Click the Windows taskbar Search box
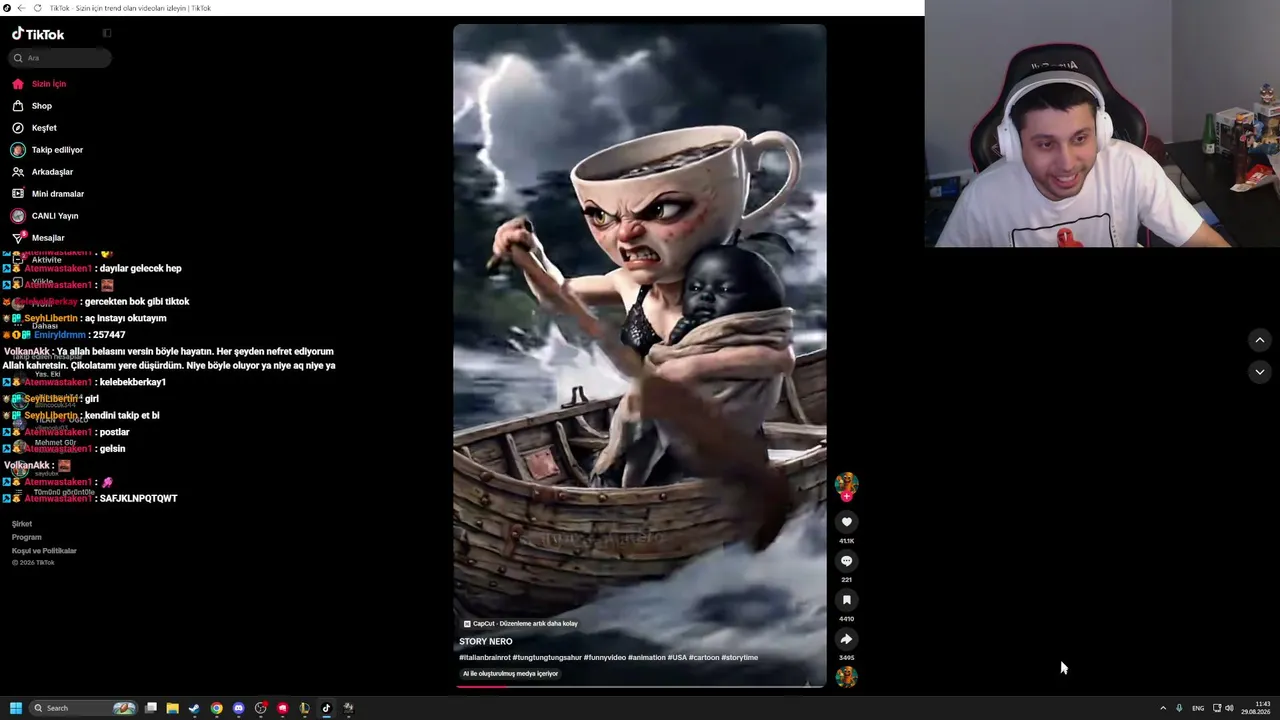Image resolution: width=1280 pixels, height=720 pixels. click(84, 708)
